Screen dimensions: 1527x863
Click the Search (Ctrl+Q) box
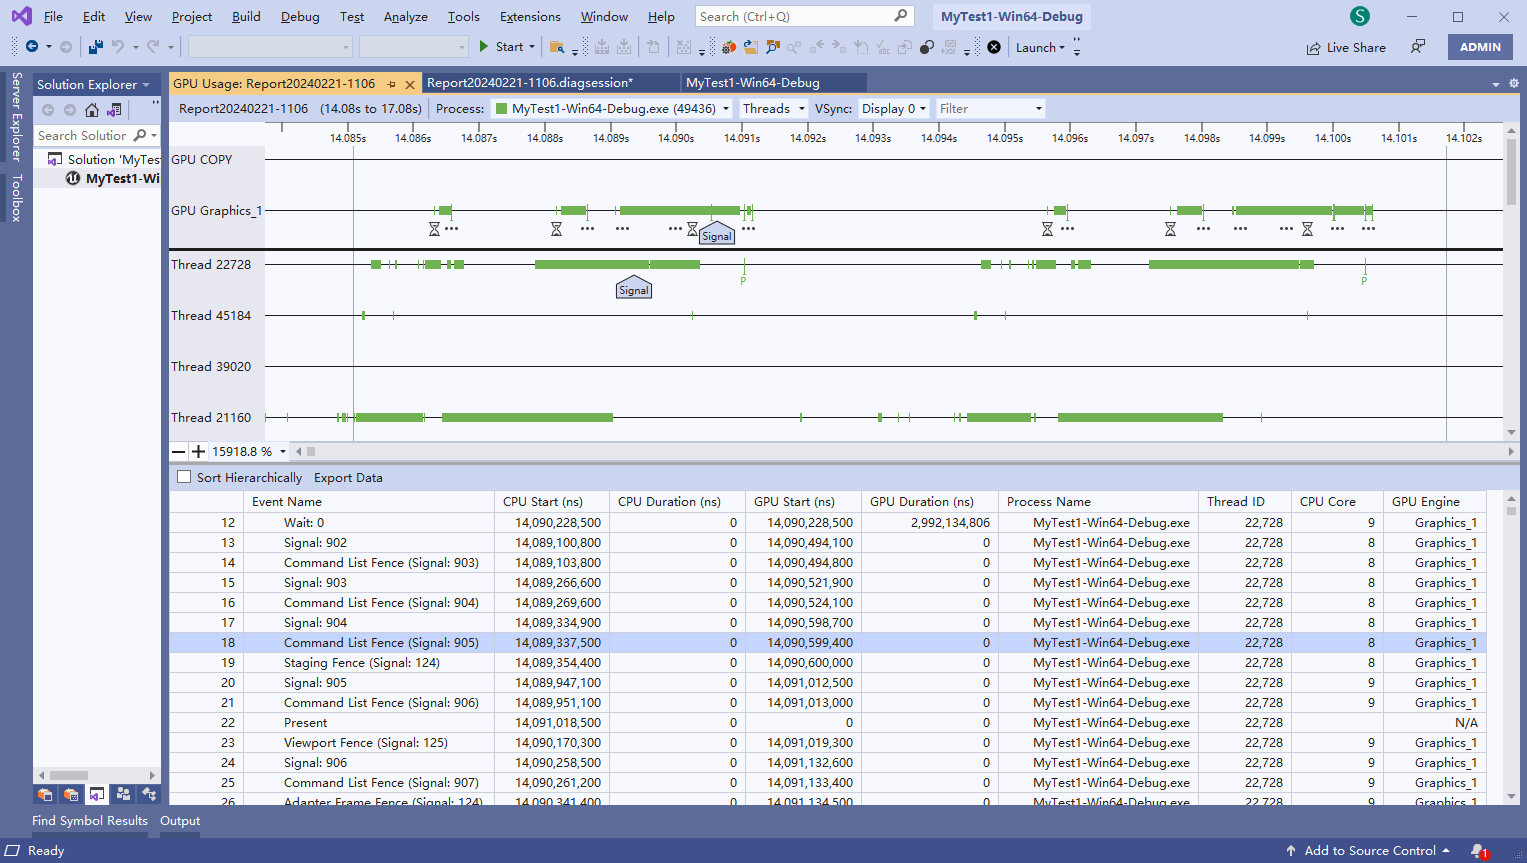click(803, 16)
